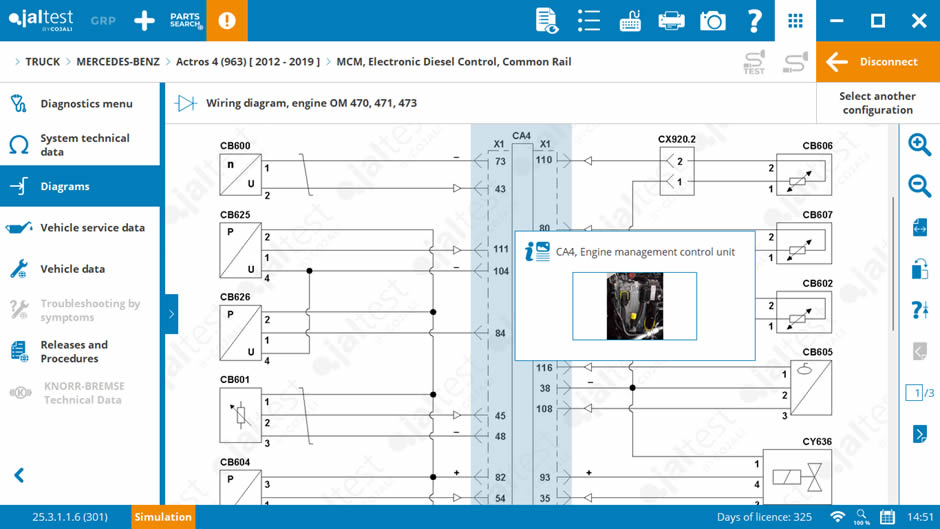Click CY636 valve symbol
The width and height of the screenshot is (940, 529).
(797, 477)
